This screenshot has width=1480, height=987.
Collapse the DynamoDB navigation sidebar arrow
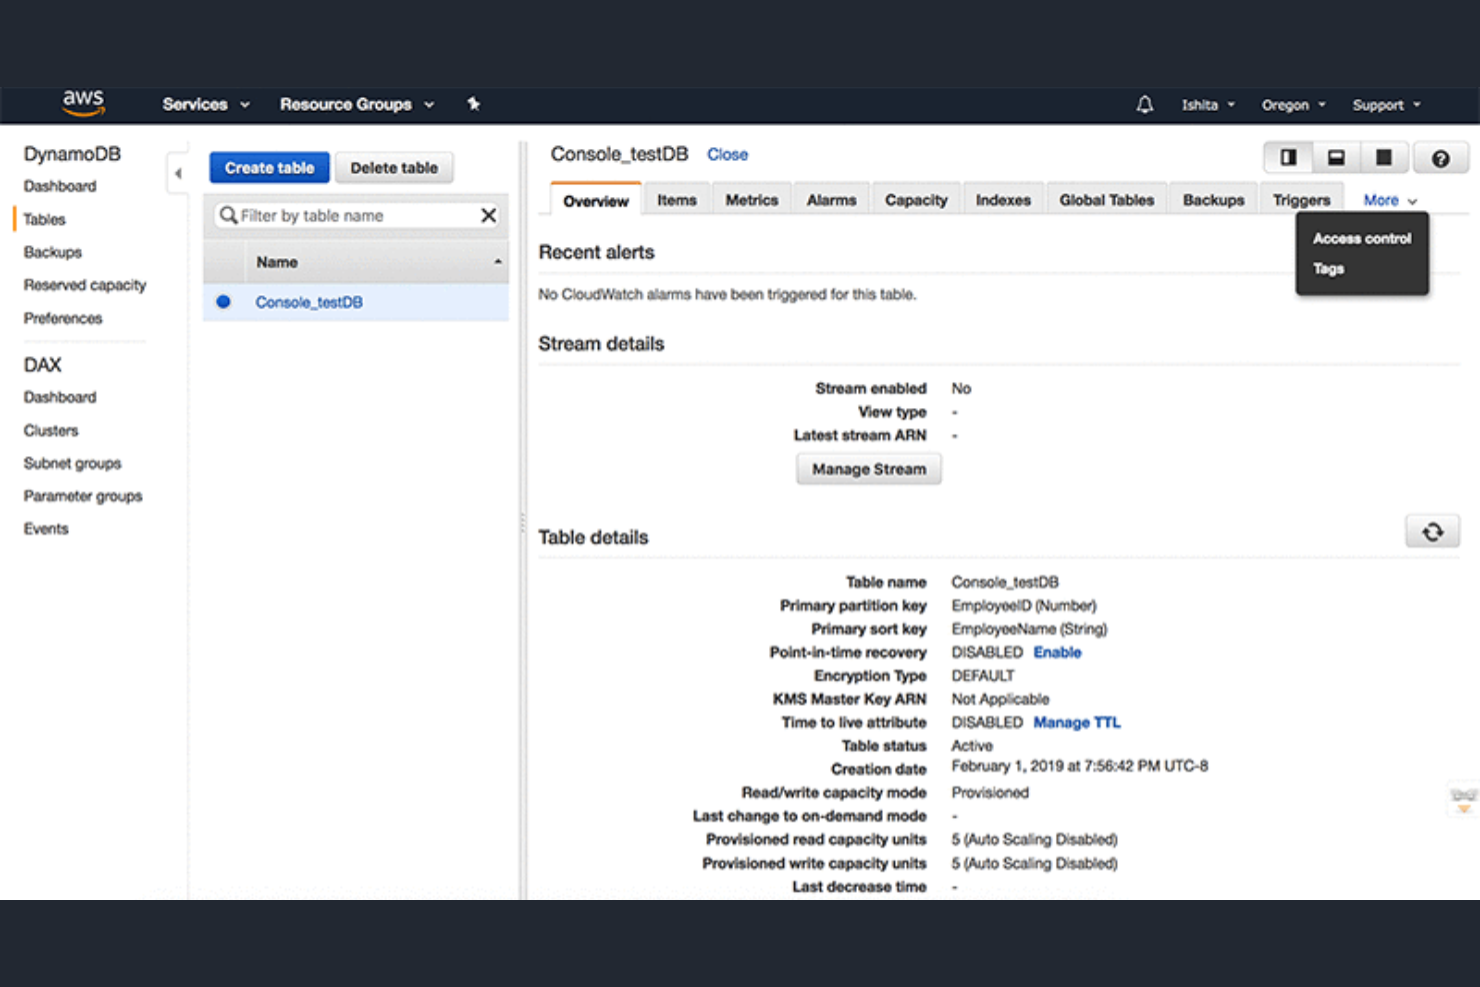(x=178, y=173)
